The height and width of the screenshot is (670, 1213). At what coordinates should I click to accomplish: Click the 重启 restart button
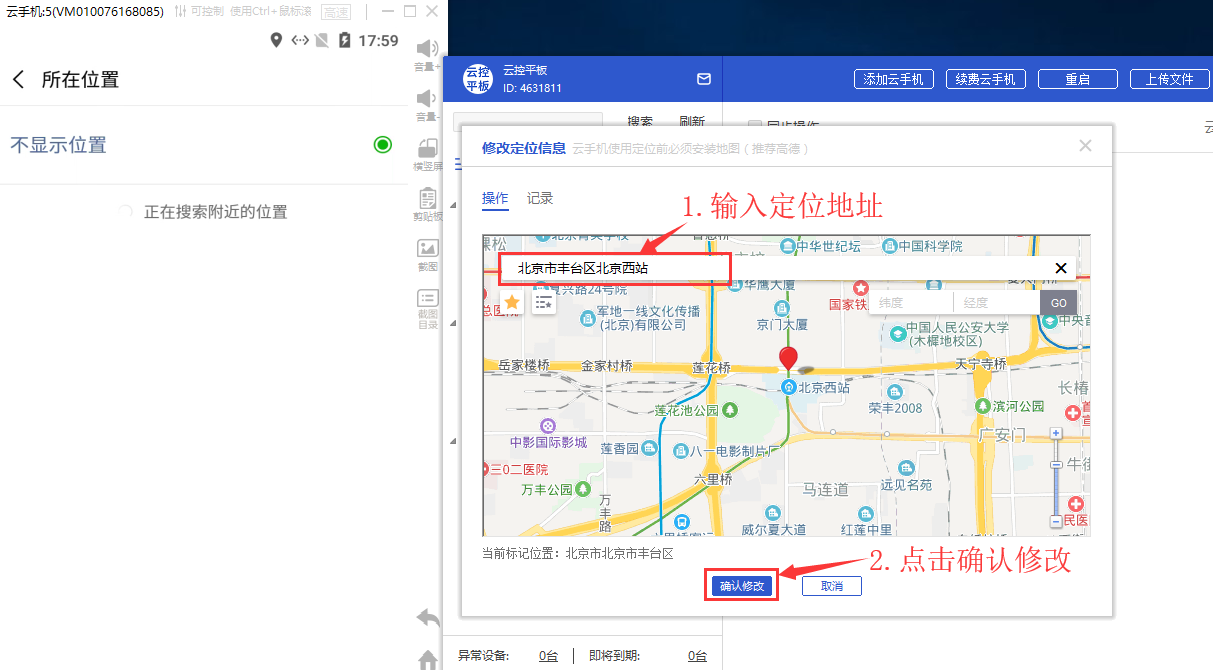click(1077, 79)
